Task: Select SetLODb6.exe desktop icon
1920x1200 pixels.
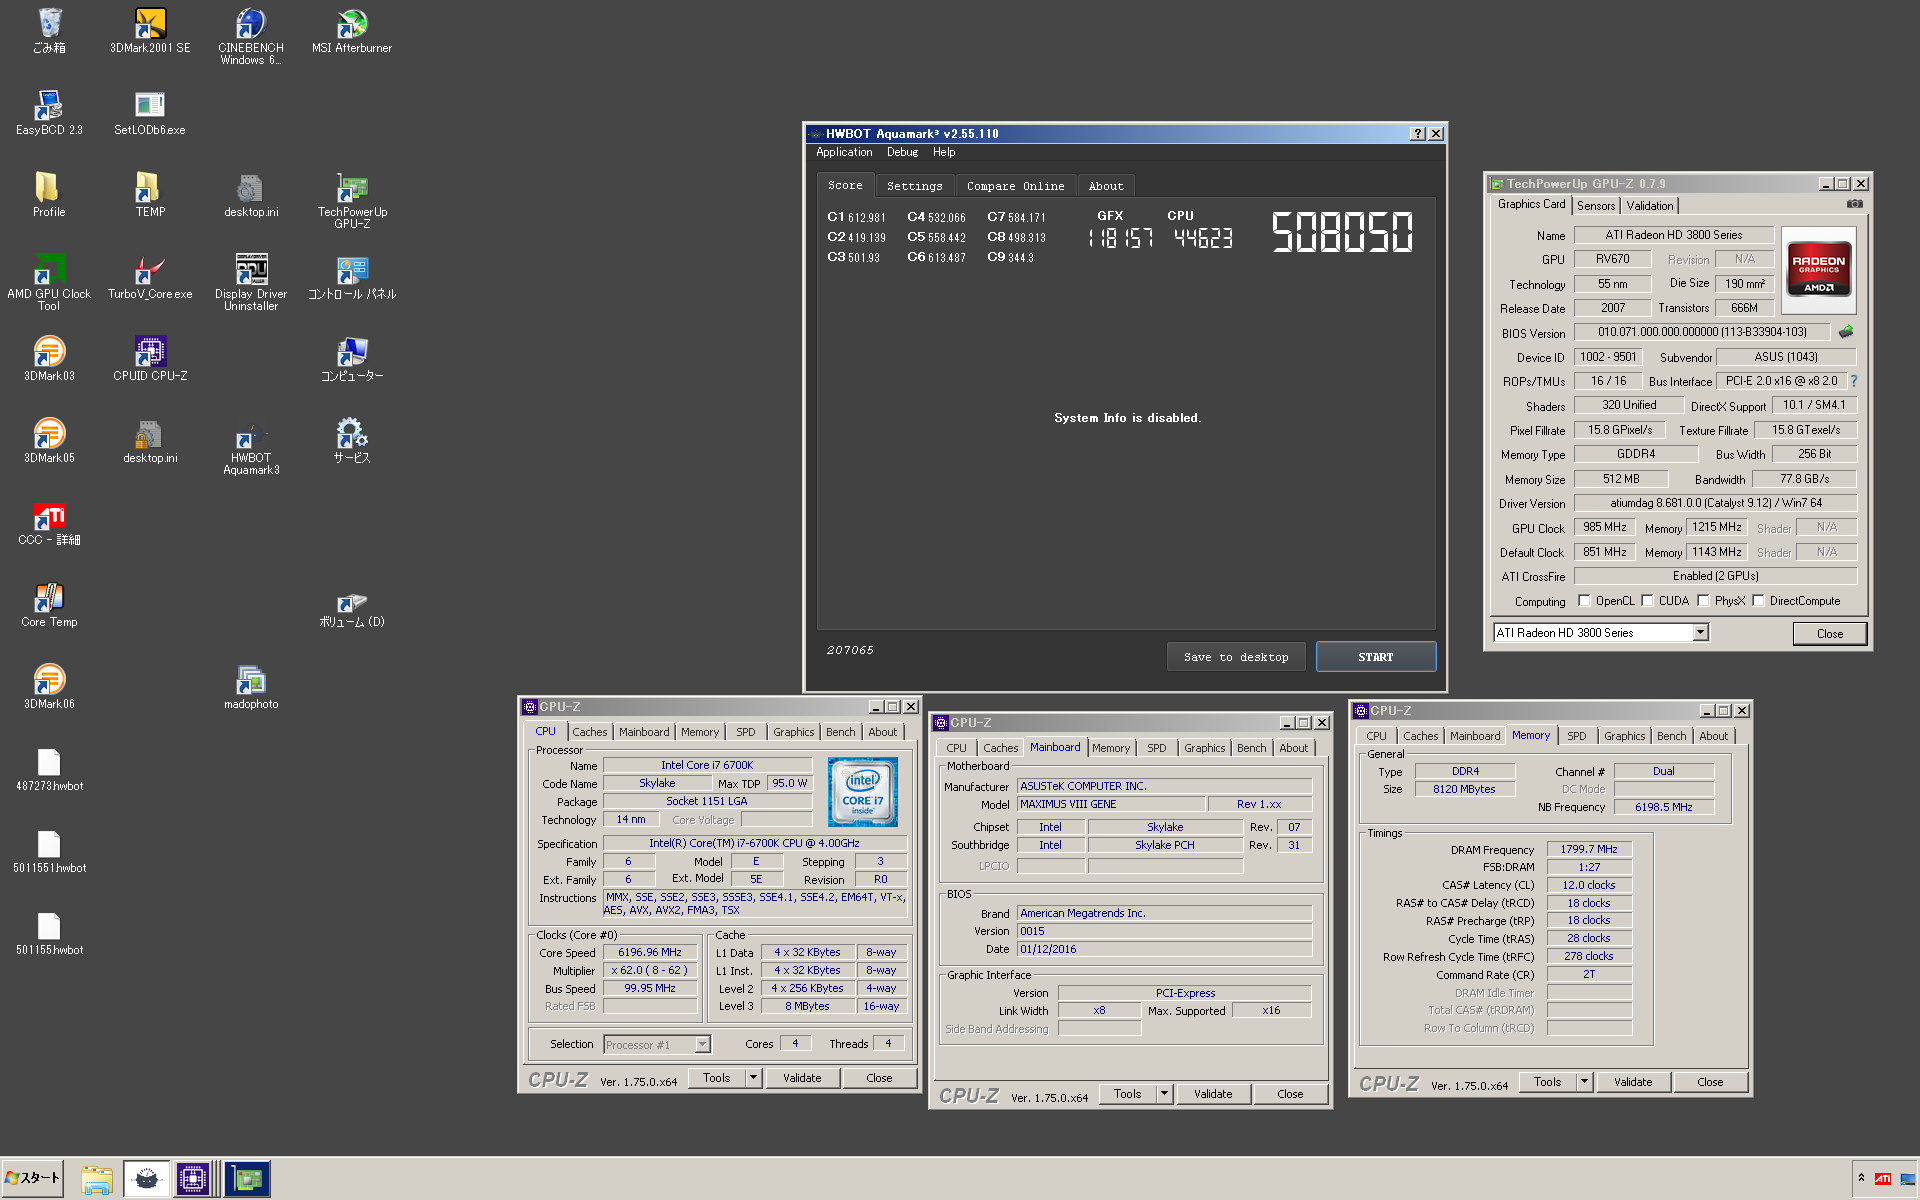Action: click(150, 112)
